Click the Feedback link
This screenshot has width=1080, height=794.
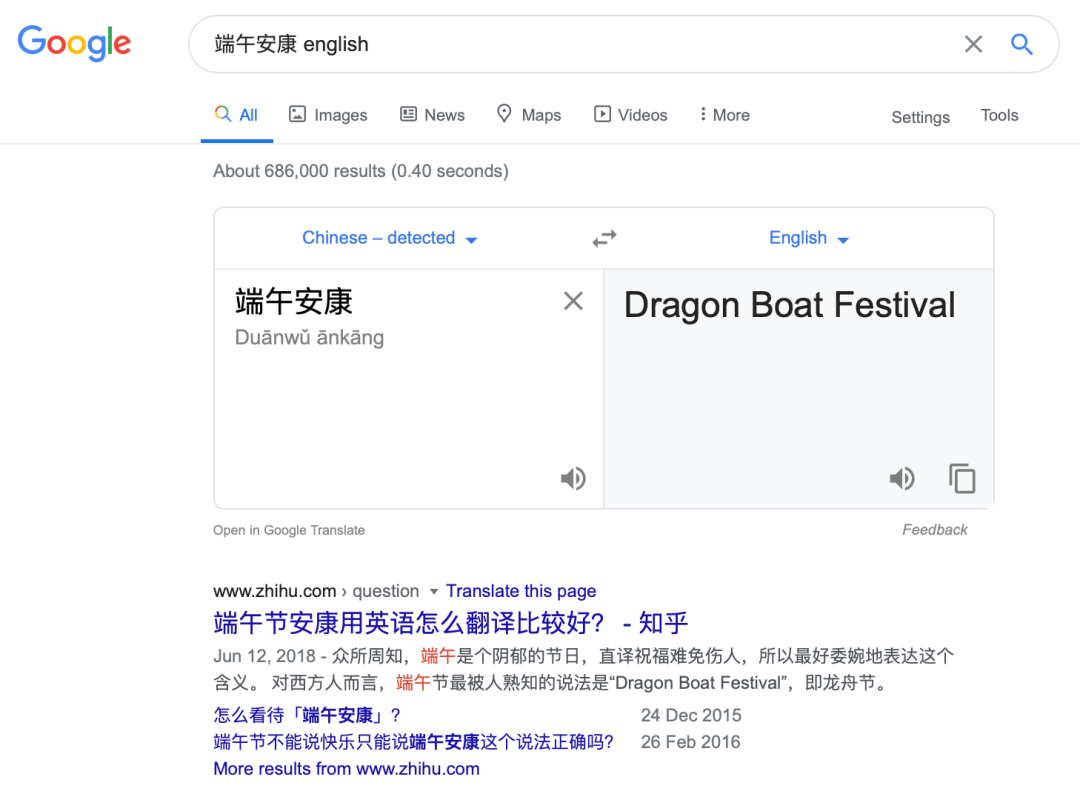point(935,530)
